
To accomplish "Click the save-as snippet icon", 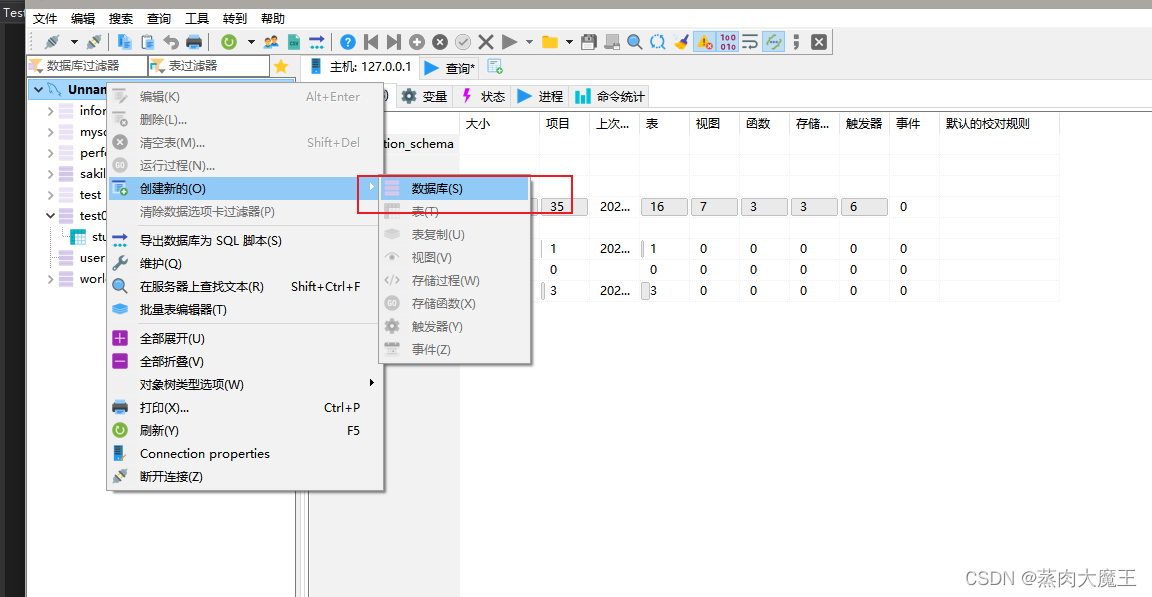I will pos(611,42).
